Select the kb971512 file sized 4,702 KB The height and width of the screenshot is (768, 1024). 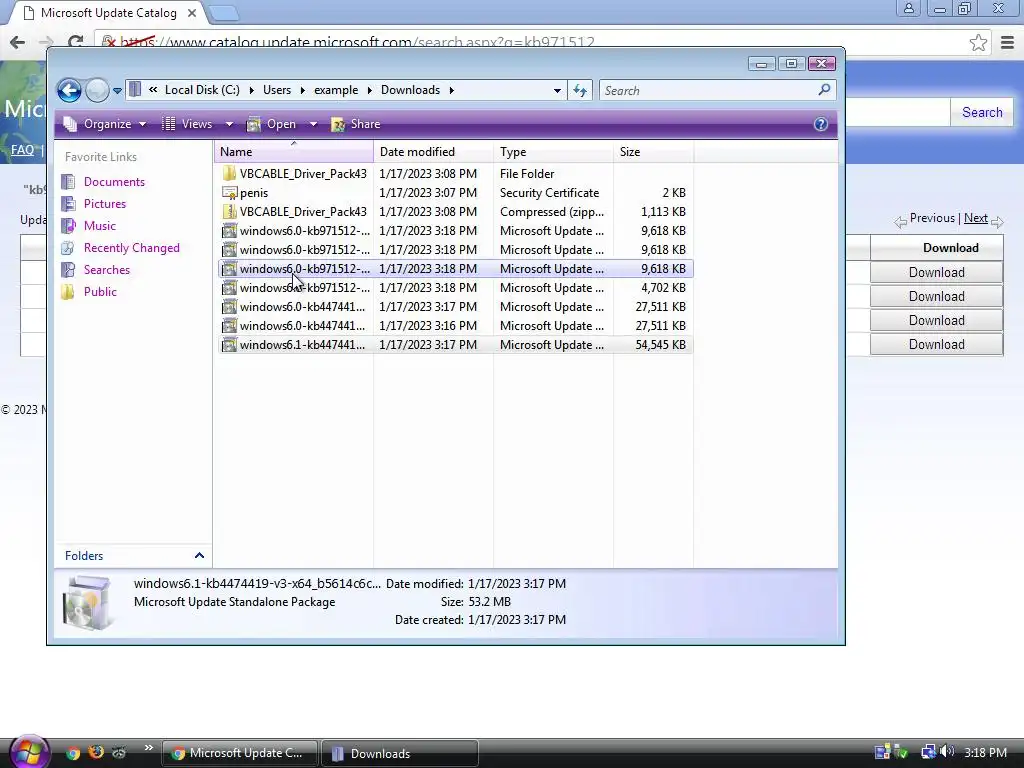pos(455,287)
